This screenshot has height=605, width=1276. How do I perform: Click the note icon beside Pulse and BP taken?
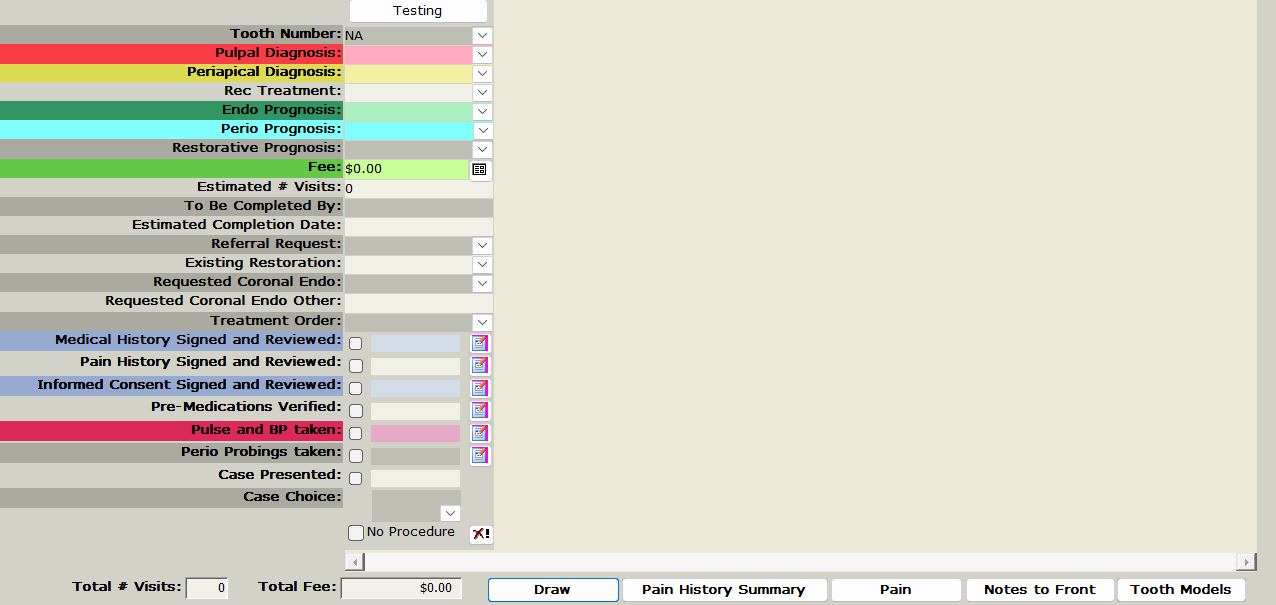(480, 433)
